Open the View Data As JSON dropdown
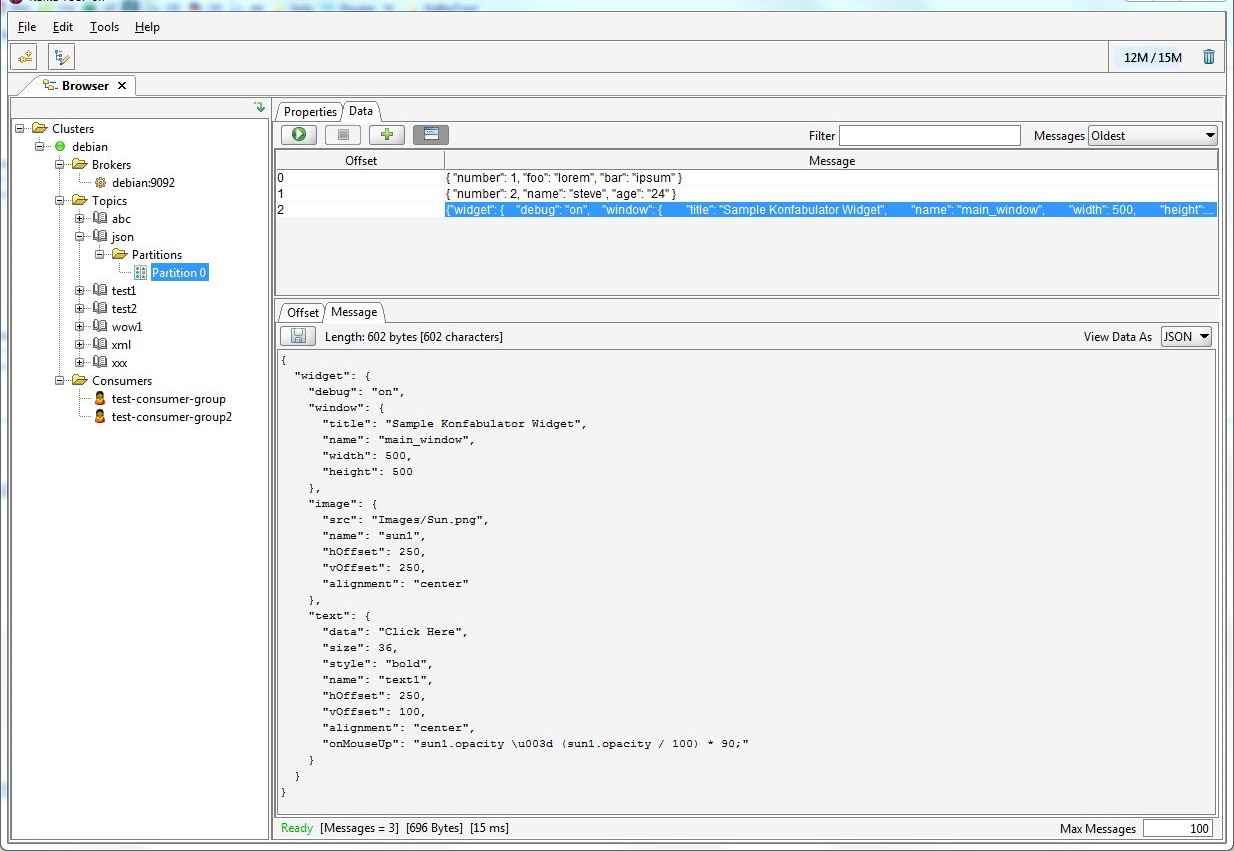This screenshot has width=1234, height=851. click(1186, 337)
